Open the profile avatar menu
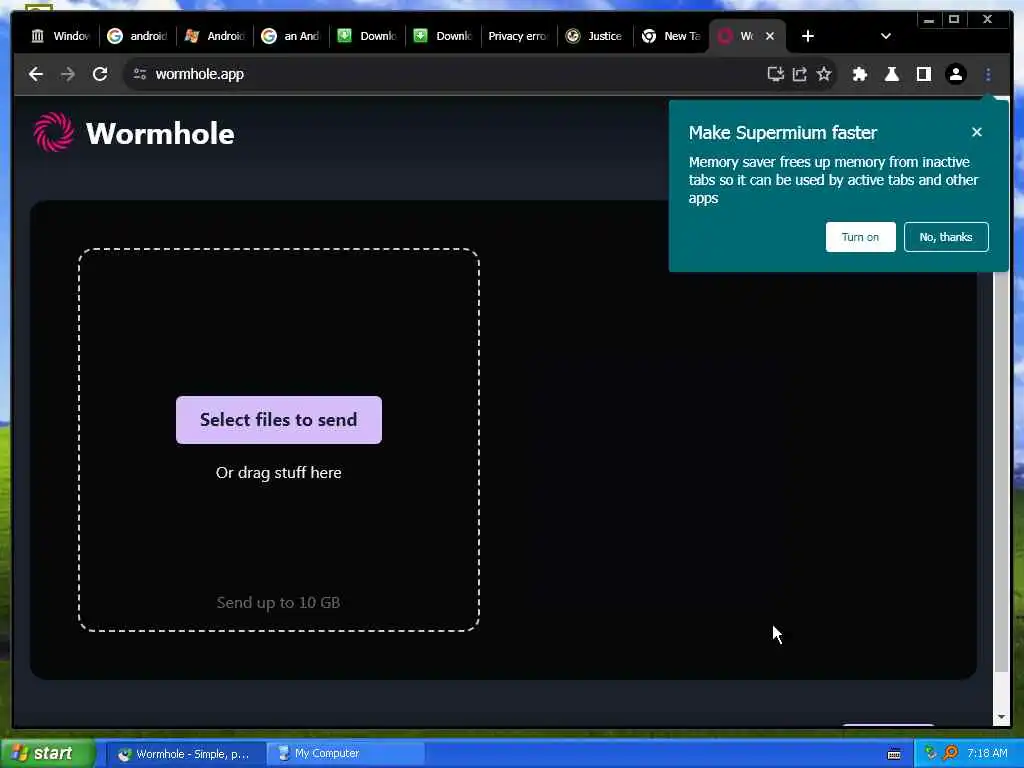The height and width of the screenshot is (768, 1024). [x=955, y=74]
